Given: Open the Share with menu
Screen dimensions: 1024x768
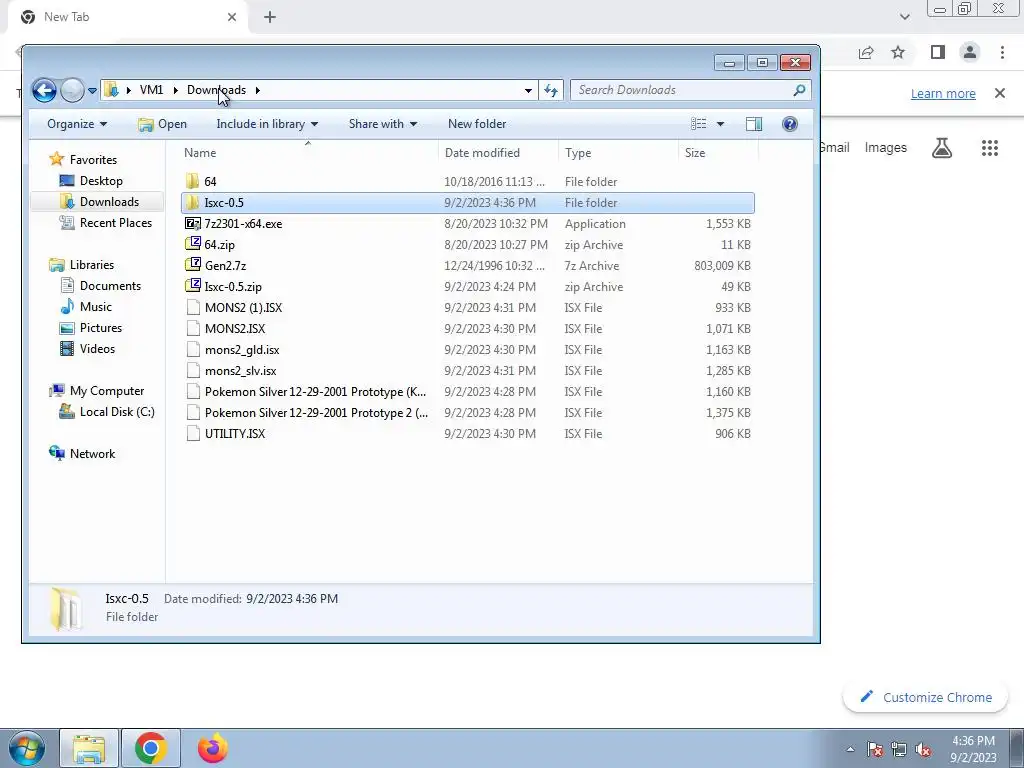Looking at the screenshot, I should [383, 124].
